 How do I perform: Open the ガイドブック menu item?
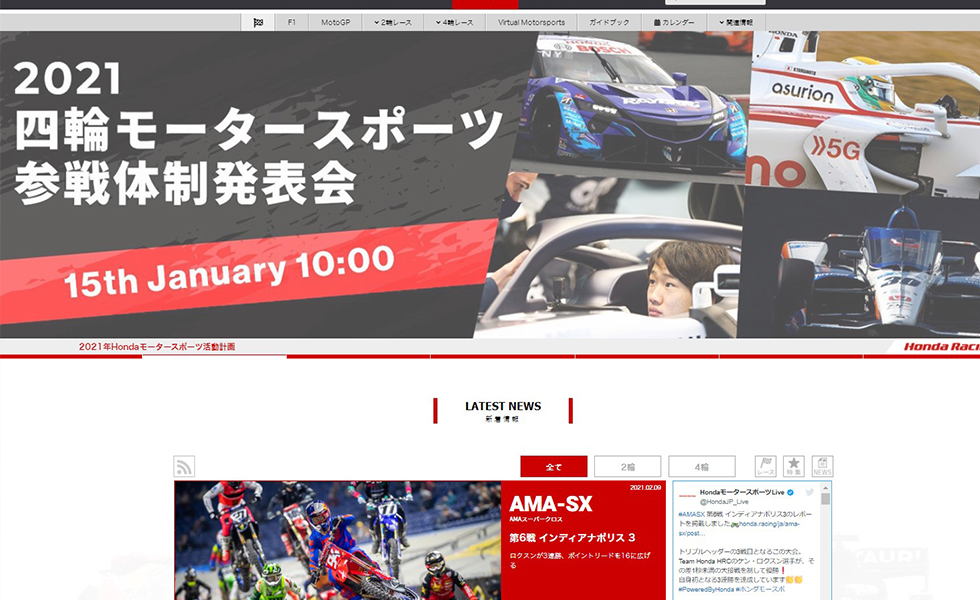coord(609,22)
